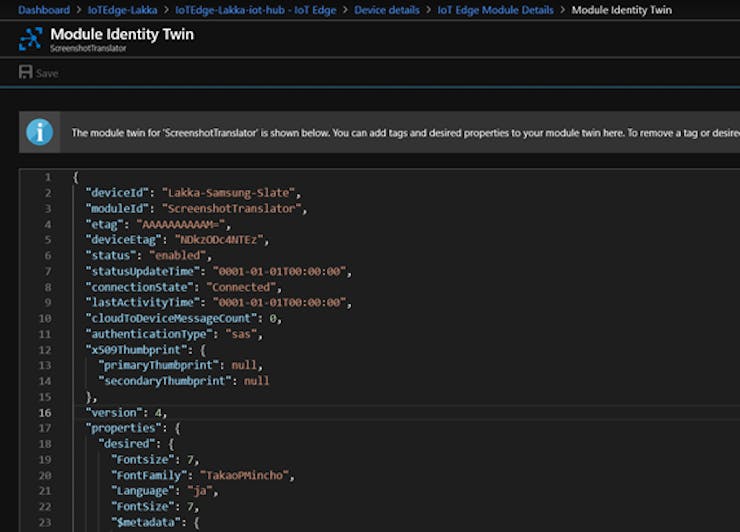
Task: Navigate to Device details breadcrumb
Action: (387, 10)
